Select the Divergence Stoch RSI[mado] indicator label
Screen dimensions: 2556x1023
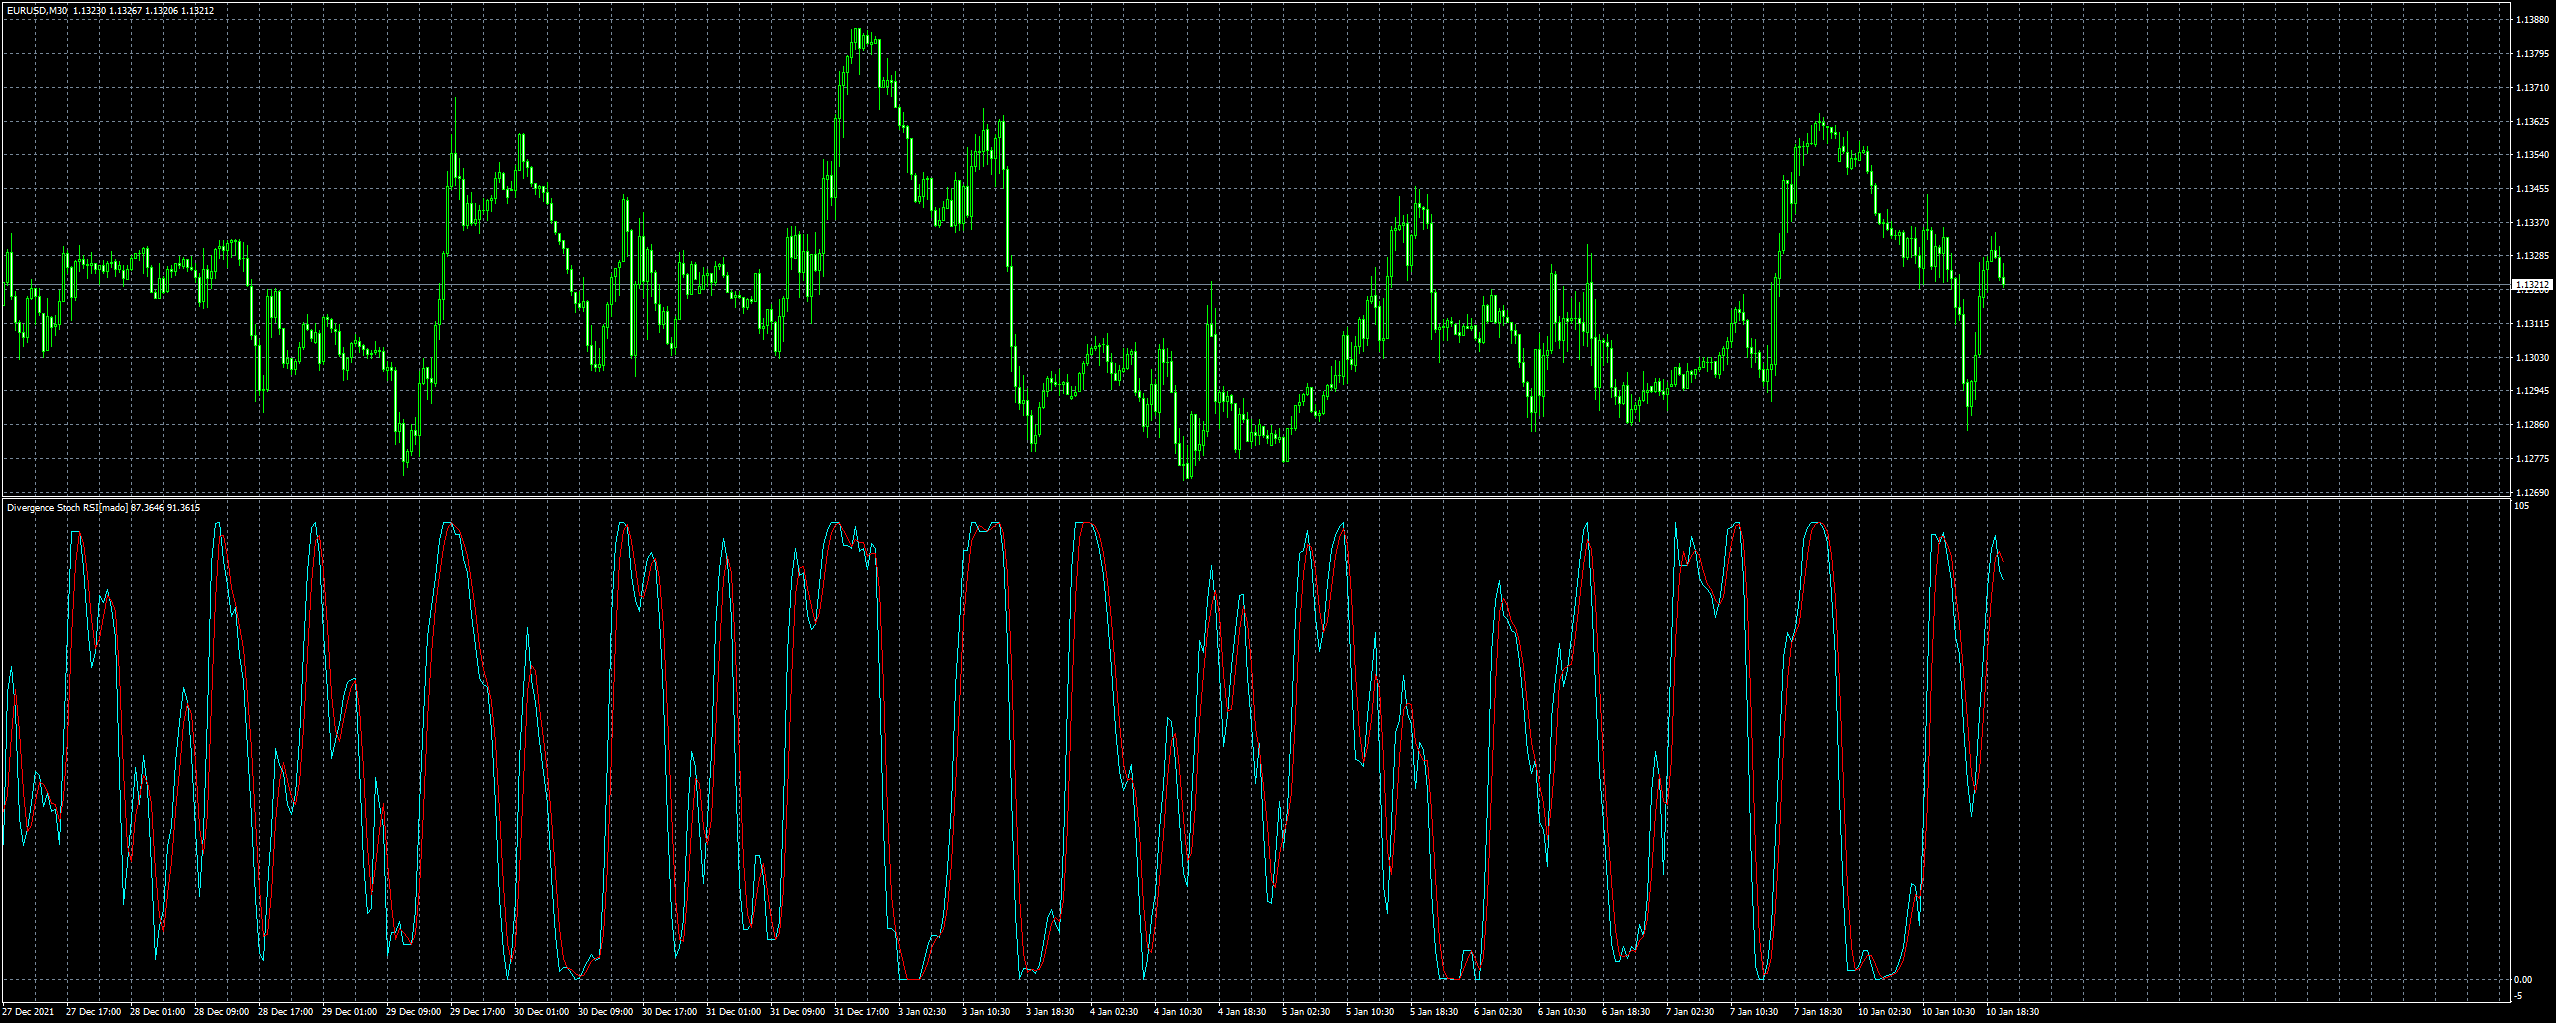[x=67, y=508]
